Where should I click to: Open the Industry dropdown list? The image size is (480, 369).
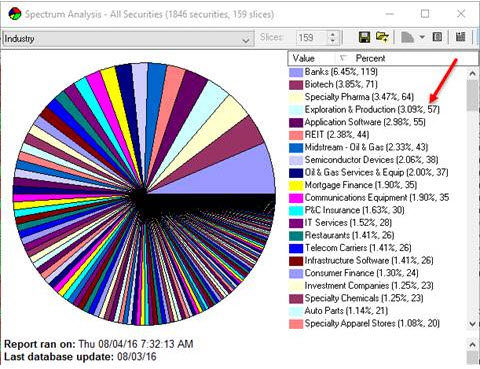coord(246,39)
